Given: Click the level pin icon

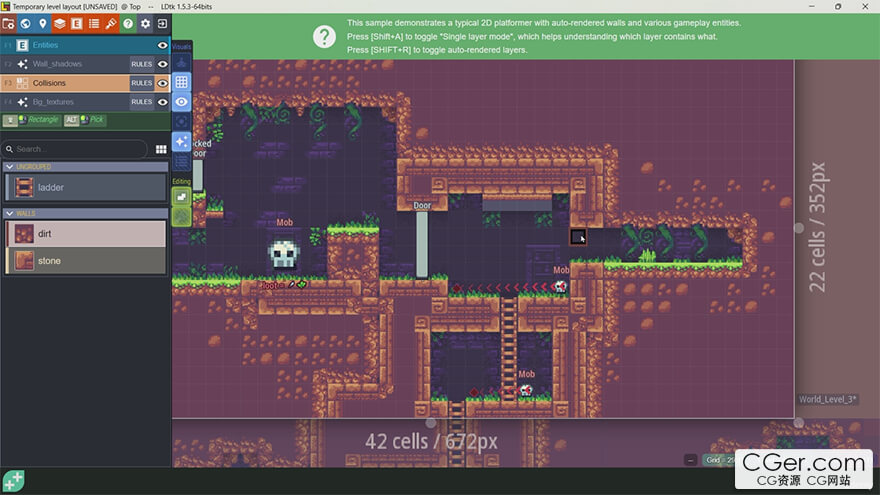Looking at the screenshot, I should [43, 23].
